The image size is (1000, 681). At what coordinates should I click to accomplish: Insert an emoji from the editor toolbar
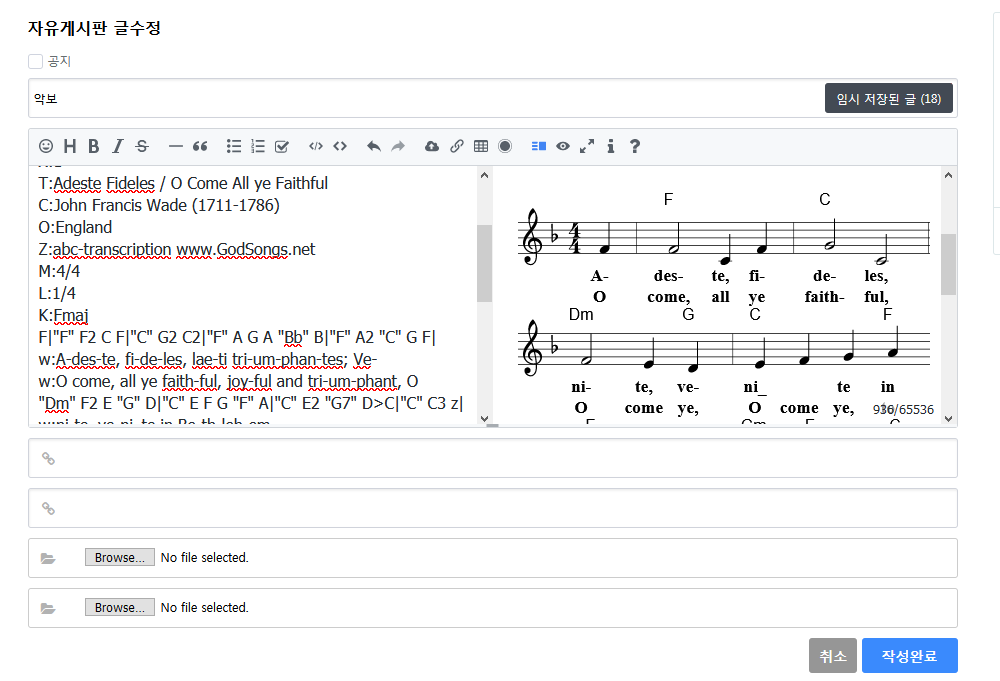tap(46, 146)
